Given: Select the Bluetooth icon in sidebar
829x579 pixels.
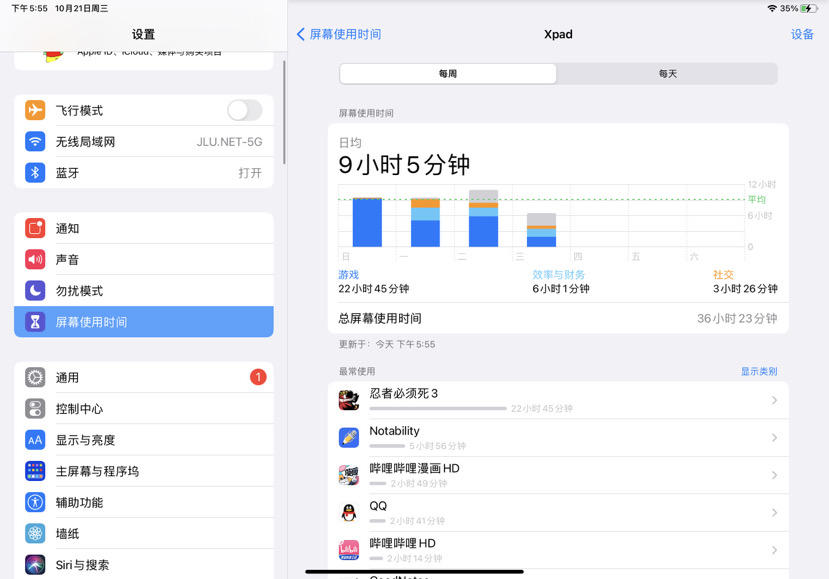Looking at the screenshot, I should point(35,173).
